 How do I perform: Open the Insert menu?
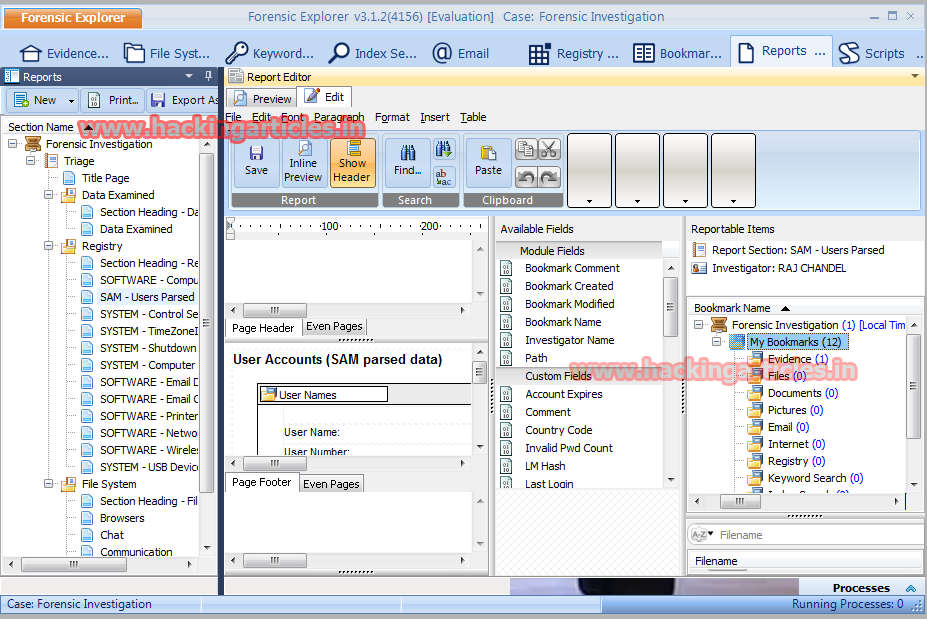click(x=435, y=117)
